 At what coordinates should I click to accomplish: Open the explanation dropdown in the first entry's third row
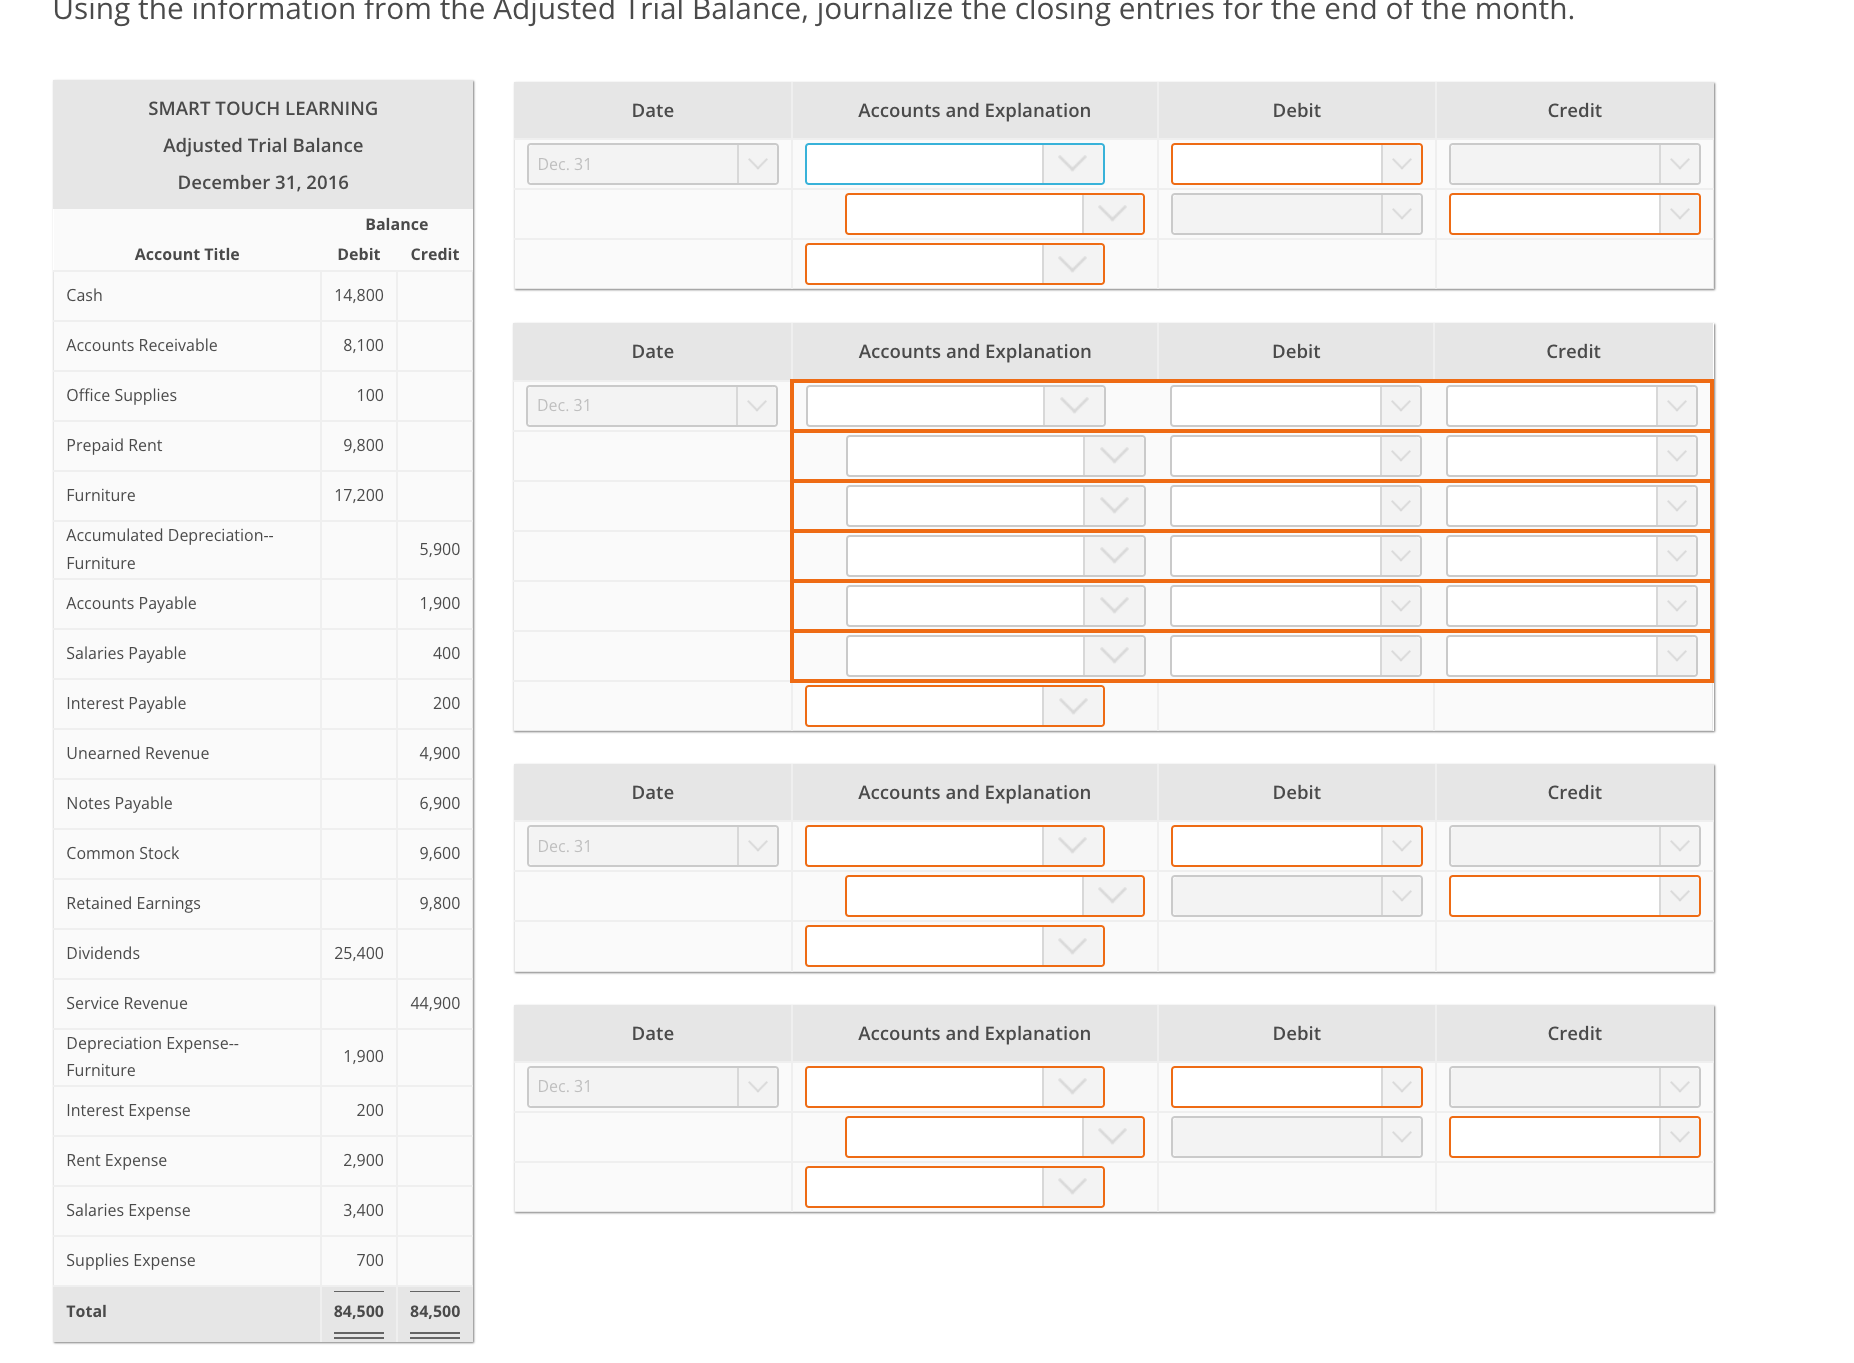[1073, 264]
